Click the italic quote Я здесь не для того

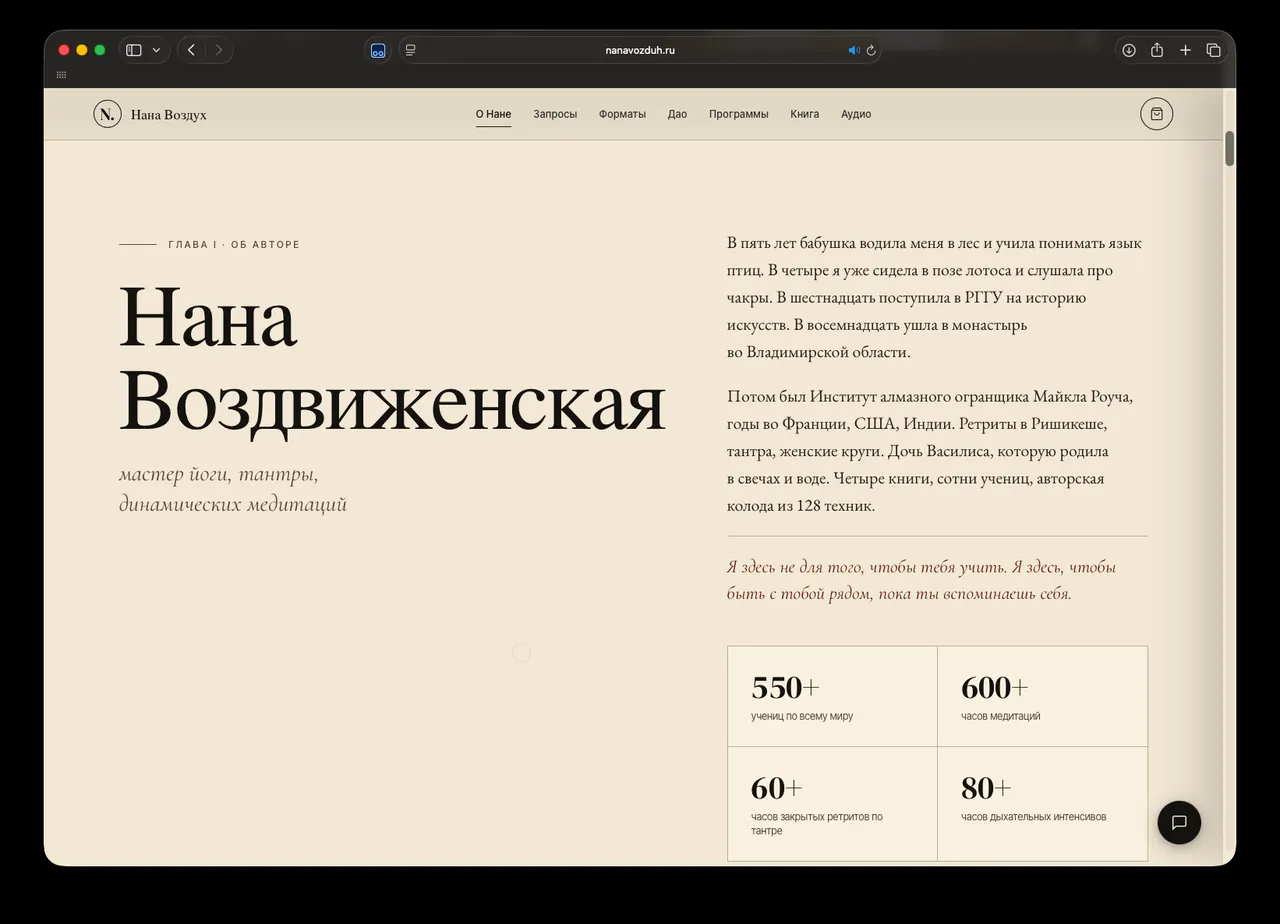pyautogui.click(x=921, y=580)
